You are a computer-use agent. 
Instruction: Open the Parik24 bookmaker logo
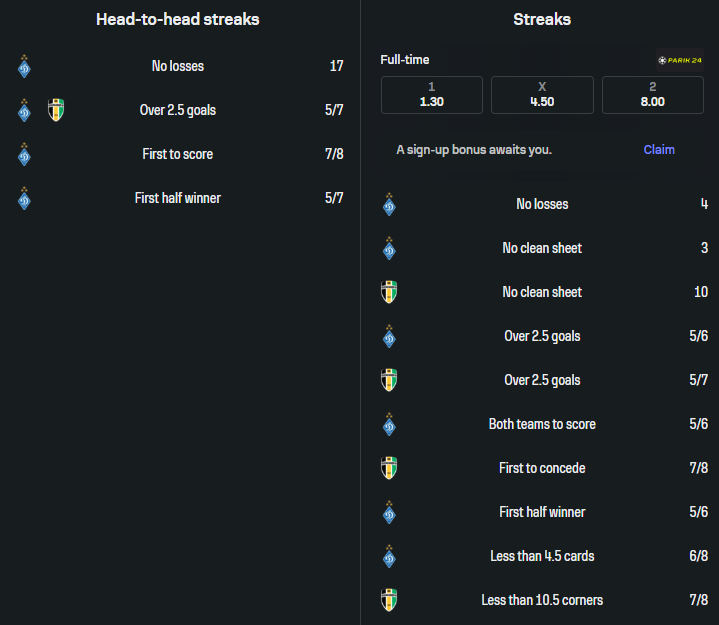click(x=680, y=59)
